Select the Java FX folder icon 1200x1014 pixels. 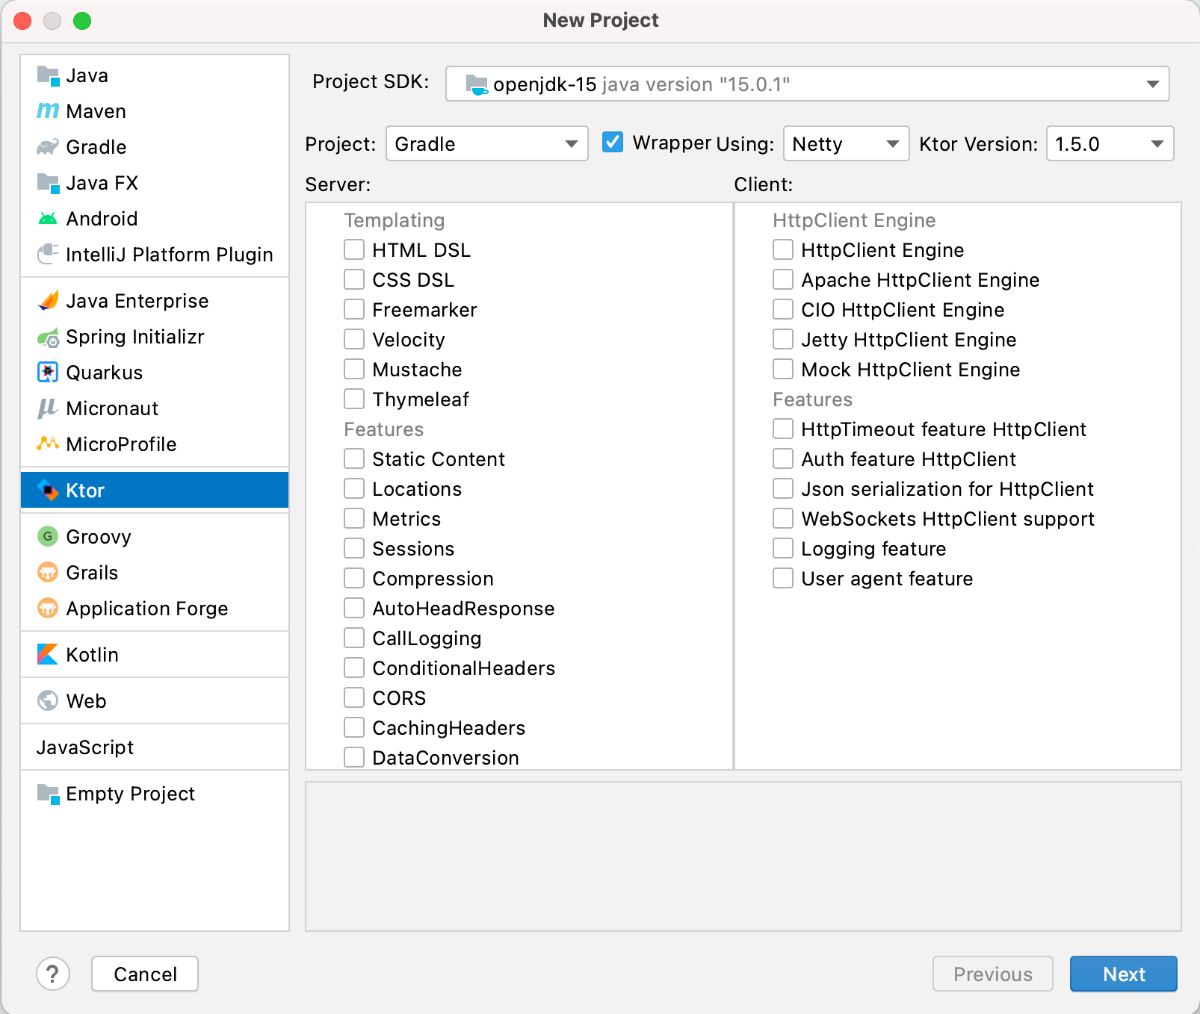(x=48, y=183)
